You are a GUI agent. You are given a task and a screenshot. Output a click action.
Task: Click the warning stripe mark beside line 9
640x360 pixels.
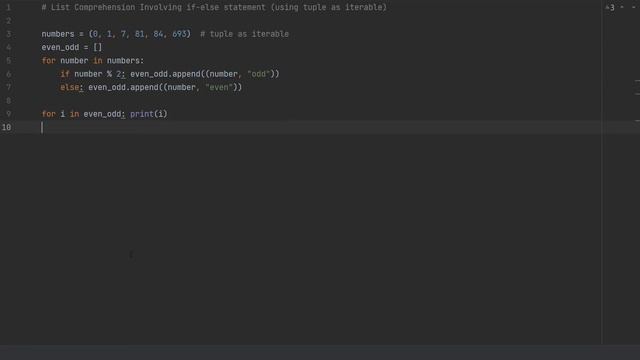637,121
